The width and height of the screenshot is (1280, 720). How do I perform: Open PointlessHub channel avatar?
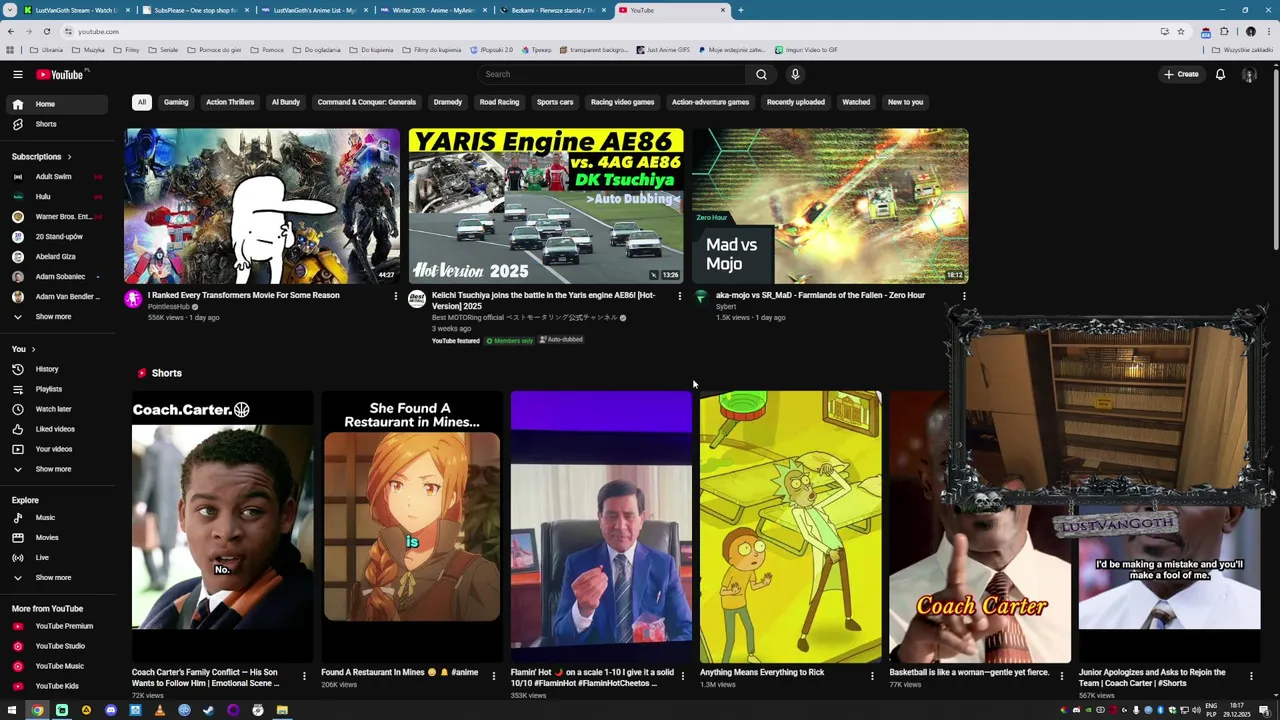click(133, 299)
